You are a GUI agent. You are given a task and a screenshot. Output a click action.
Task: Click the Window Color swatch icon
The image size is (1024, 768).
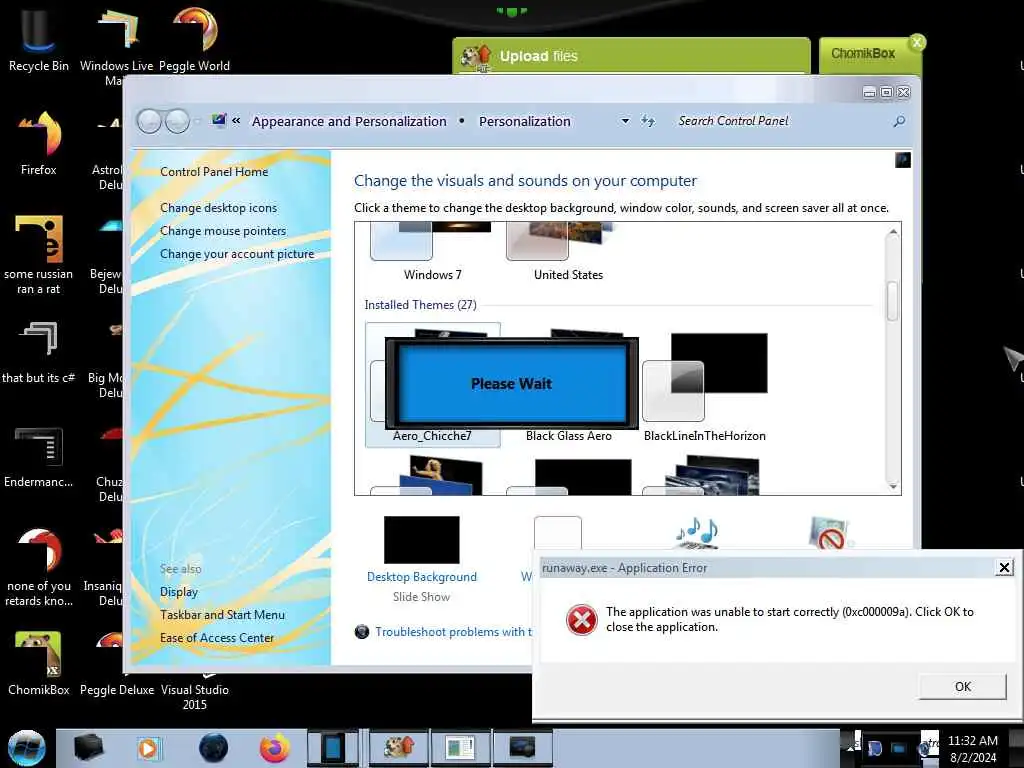pos(558,533)
